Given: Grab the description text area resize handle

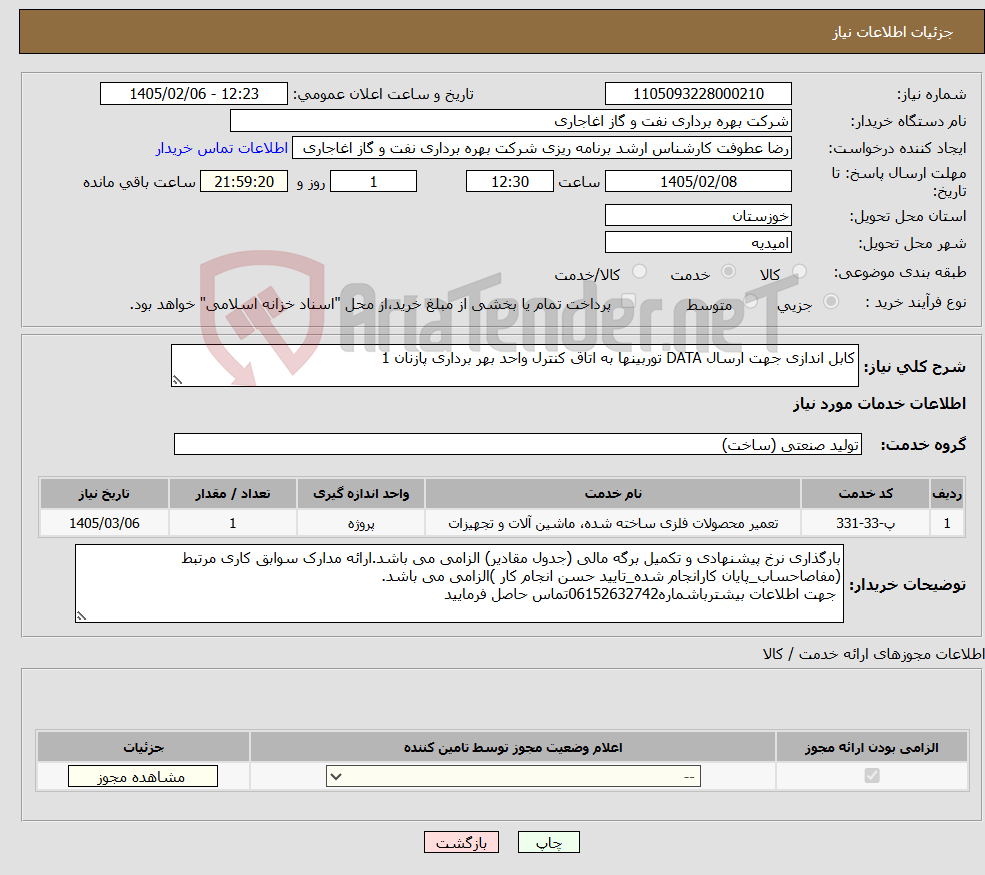Looking at the screenshot, I should tap(177, 380).
